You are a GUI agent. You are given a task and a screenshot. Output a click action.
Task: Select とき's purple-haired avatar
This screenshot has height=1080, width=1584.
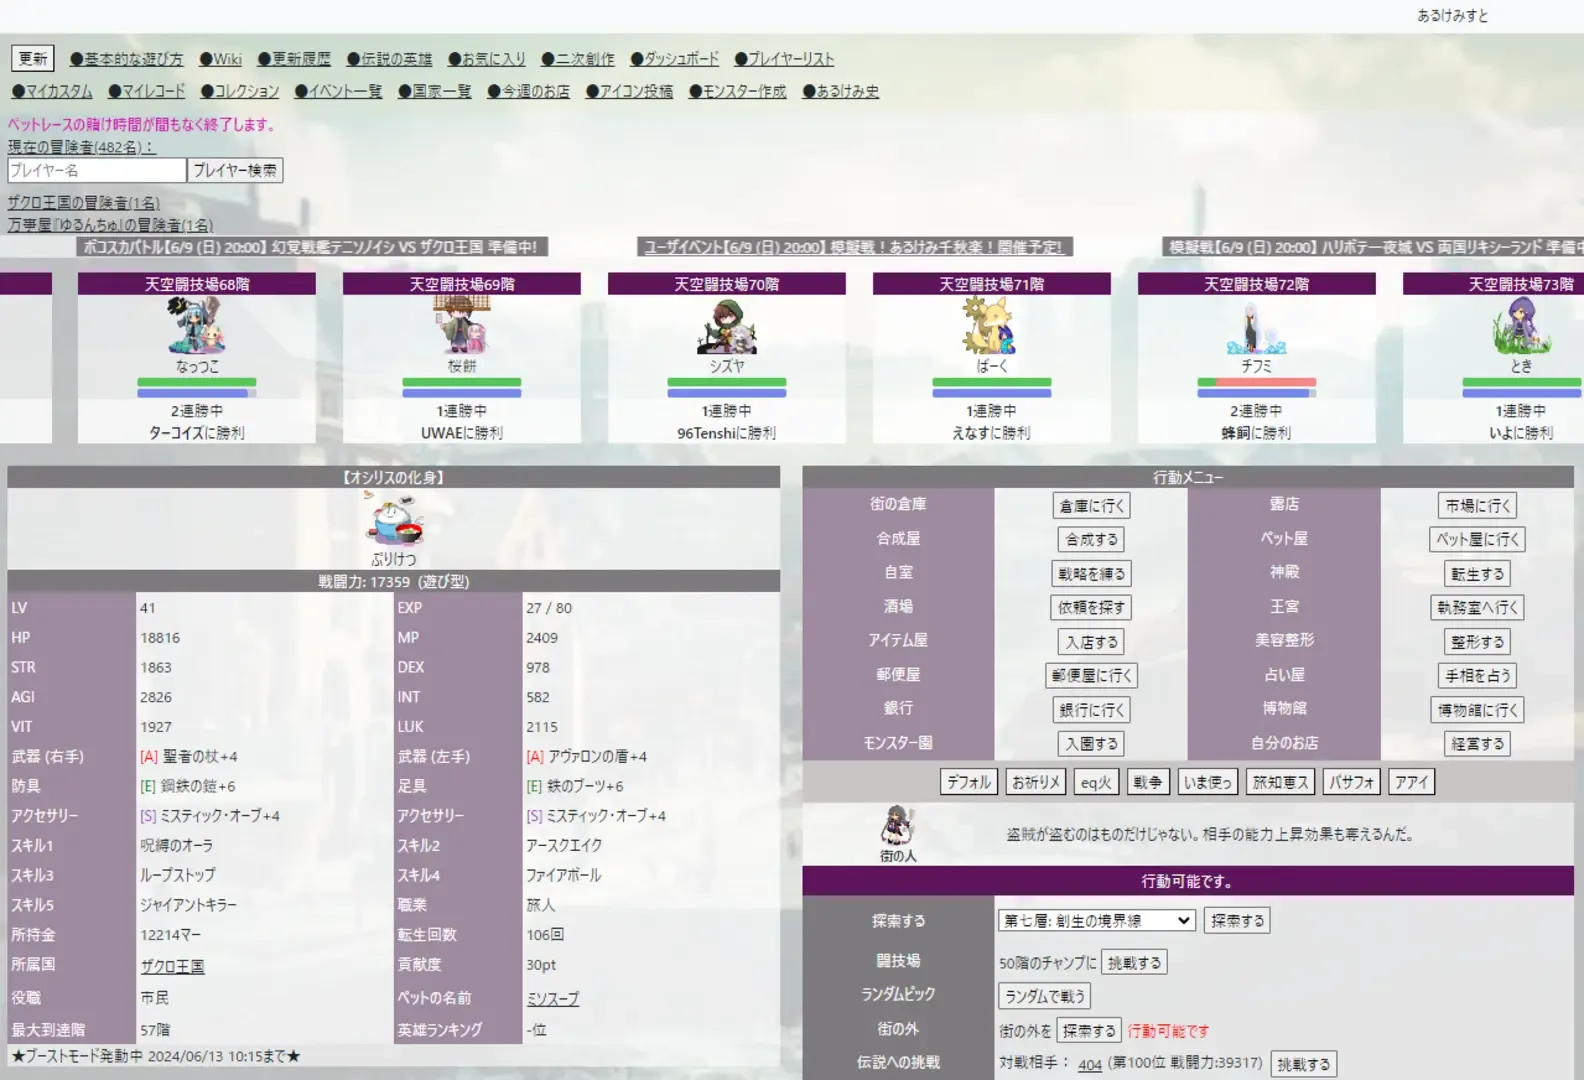tap(1520, 326)
